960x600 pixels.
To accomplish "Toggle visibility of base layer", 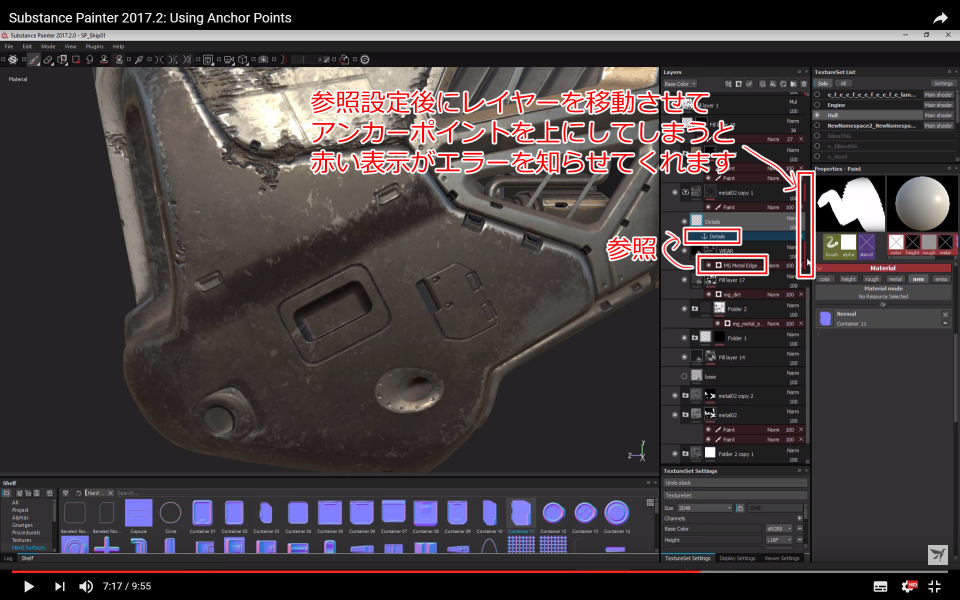I will pyautogui.click(x=684, y=376).
